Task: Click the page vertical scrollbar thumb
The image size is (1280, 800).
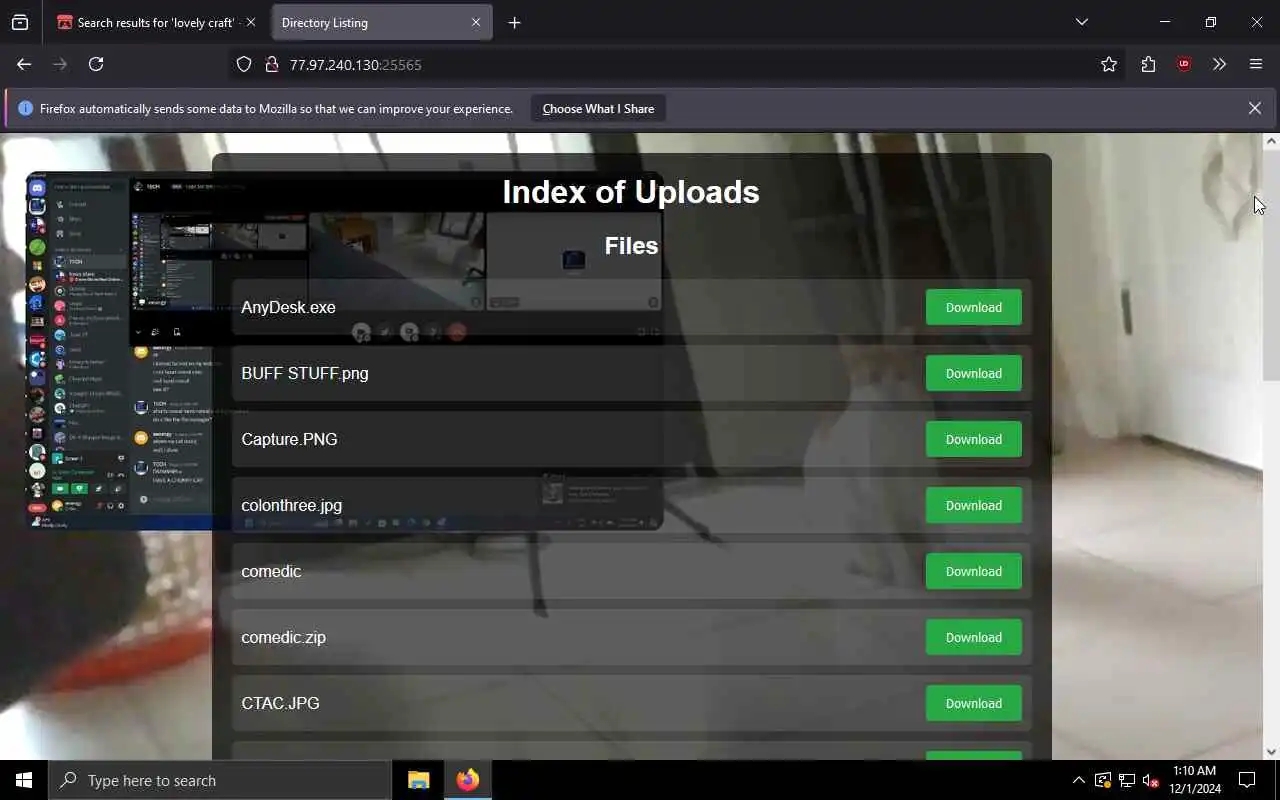Action: [1271, 266]
